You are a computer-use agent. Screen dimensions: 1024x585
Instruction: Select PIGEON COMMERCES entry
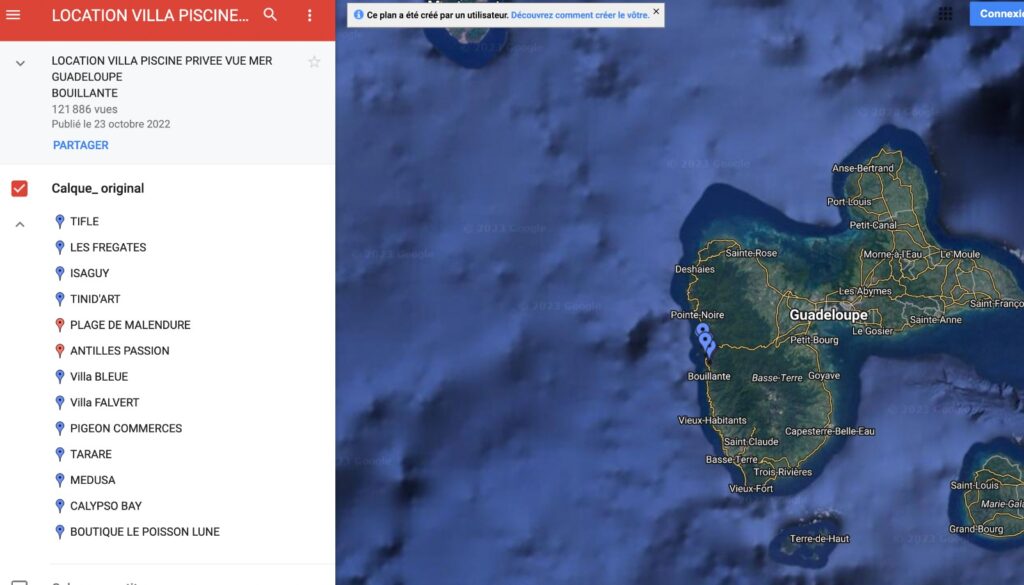coord(126,428)
